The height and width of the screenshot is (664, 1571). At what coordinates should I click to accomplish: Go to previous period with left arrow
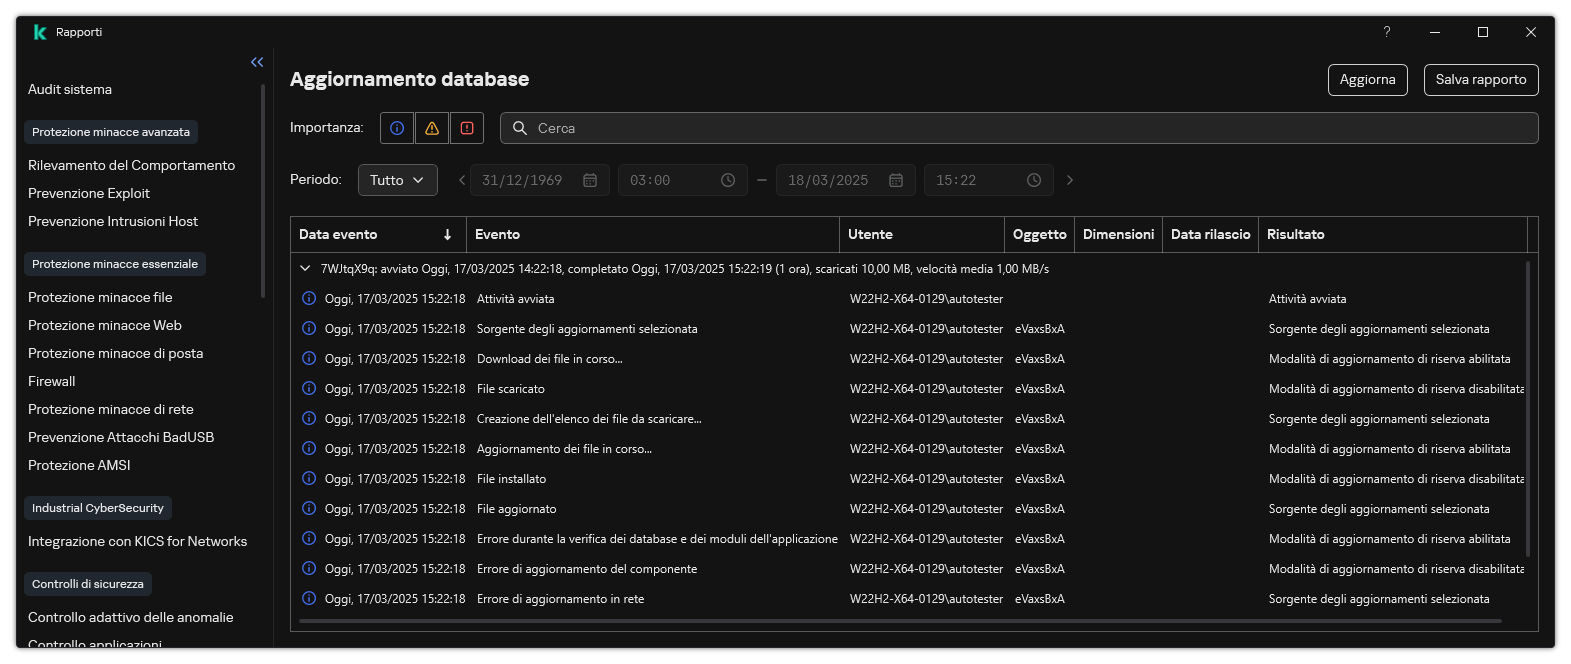[x=462, y=180]
